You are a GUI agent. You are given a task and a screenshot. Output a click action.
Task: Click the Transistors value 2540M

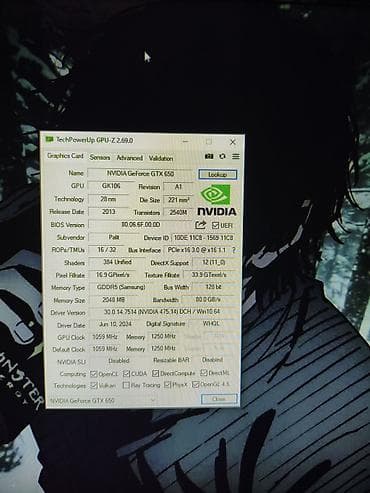tap(178, 212)
